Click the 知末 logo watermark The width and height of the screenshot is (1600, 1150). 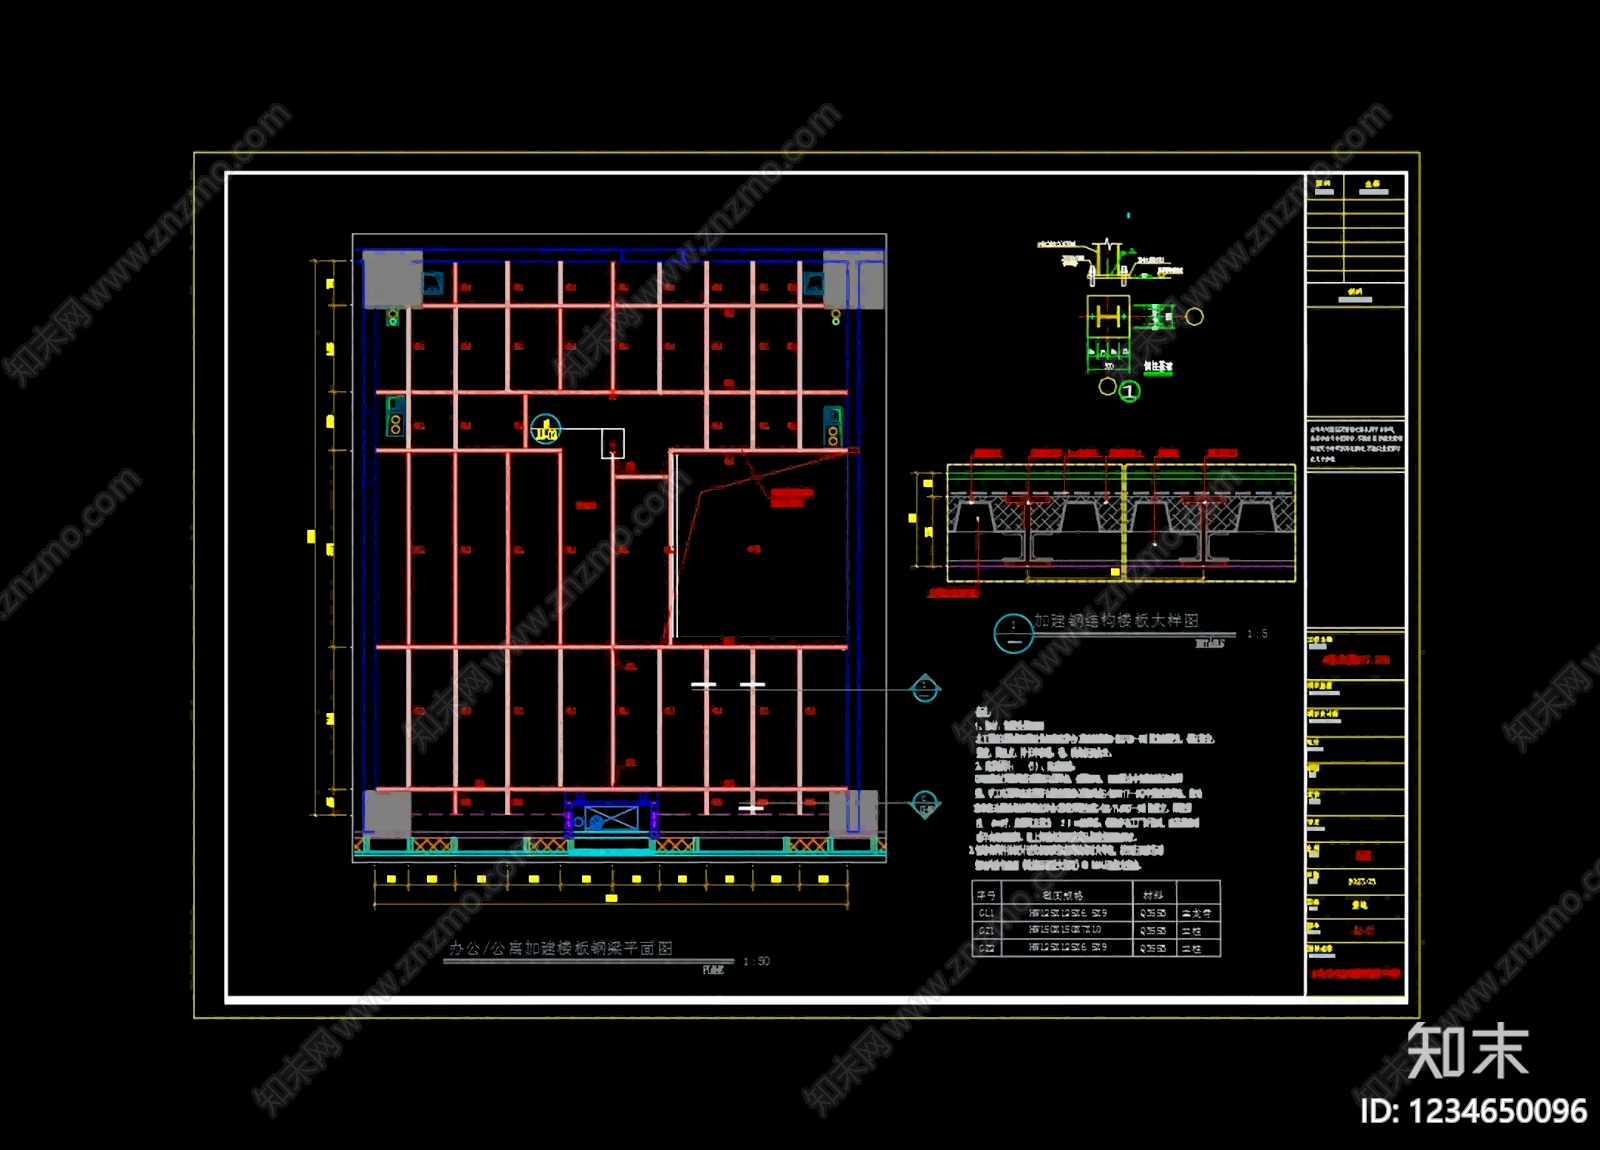1467,1051
